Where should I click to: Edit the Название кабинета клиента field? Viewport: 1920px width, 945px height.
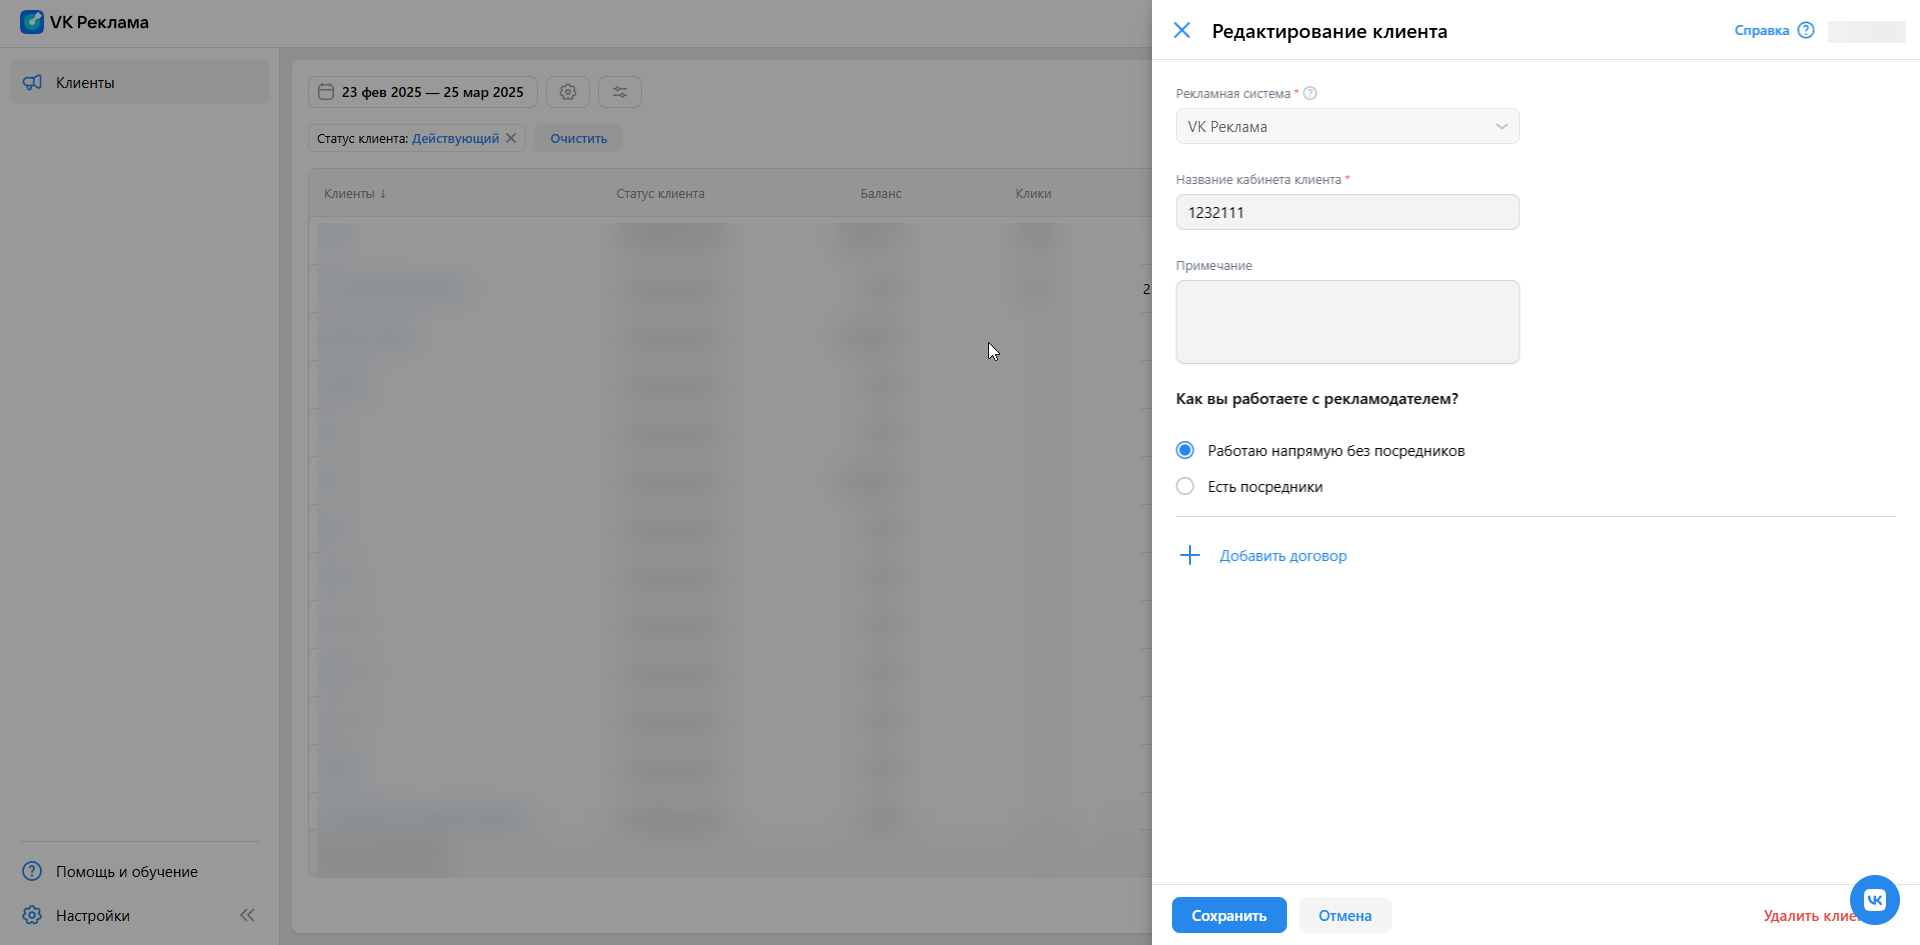tap(1347, 212)
